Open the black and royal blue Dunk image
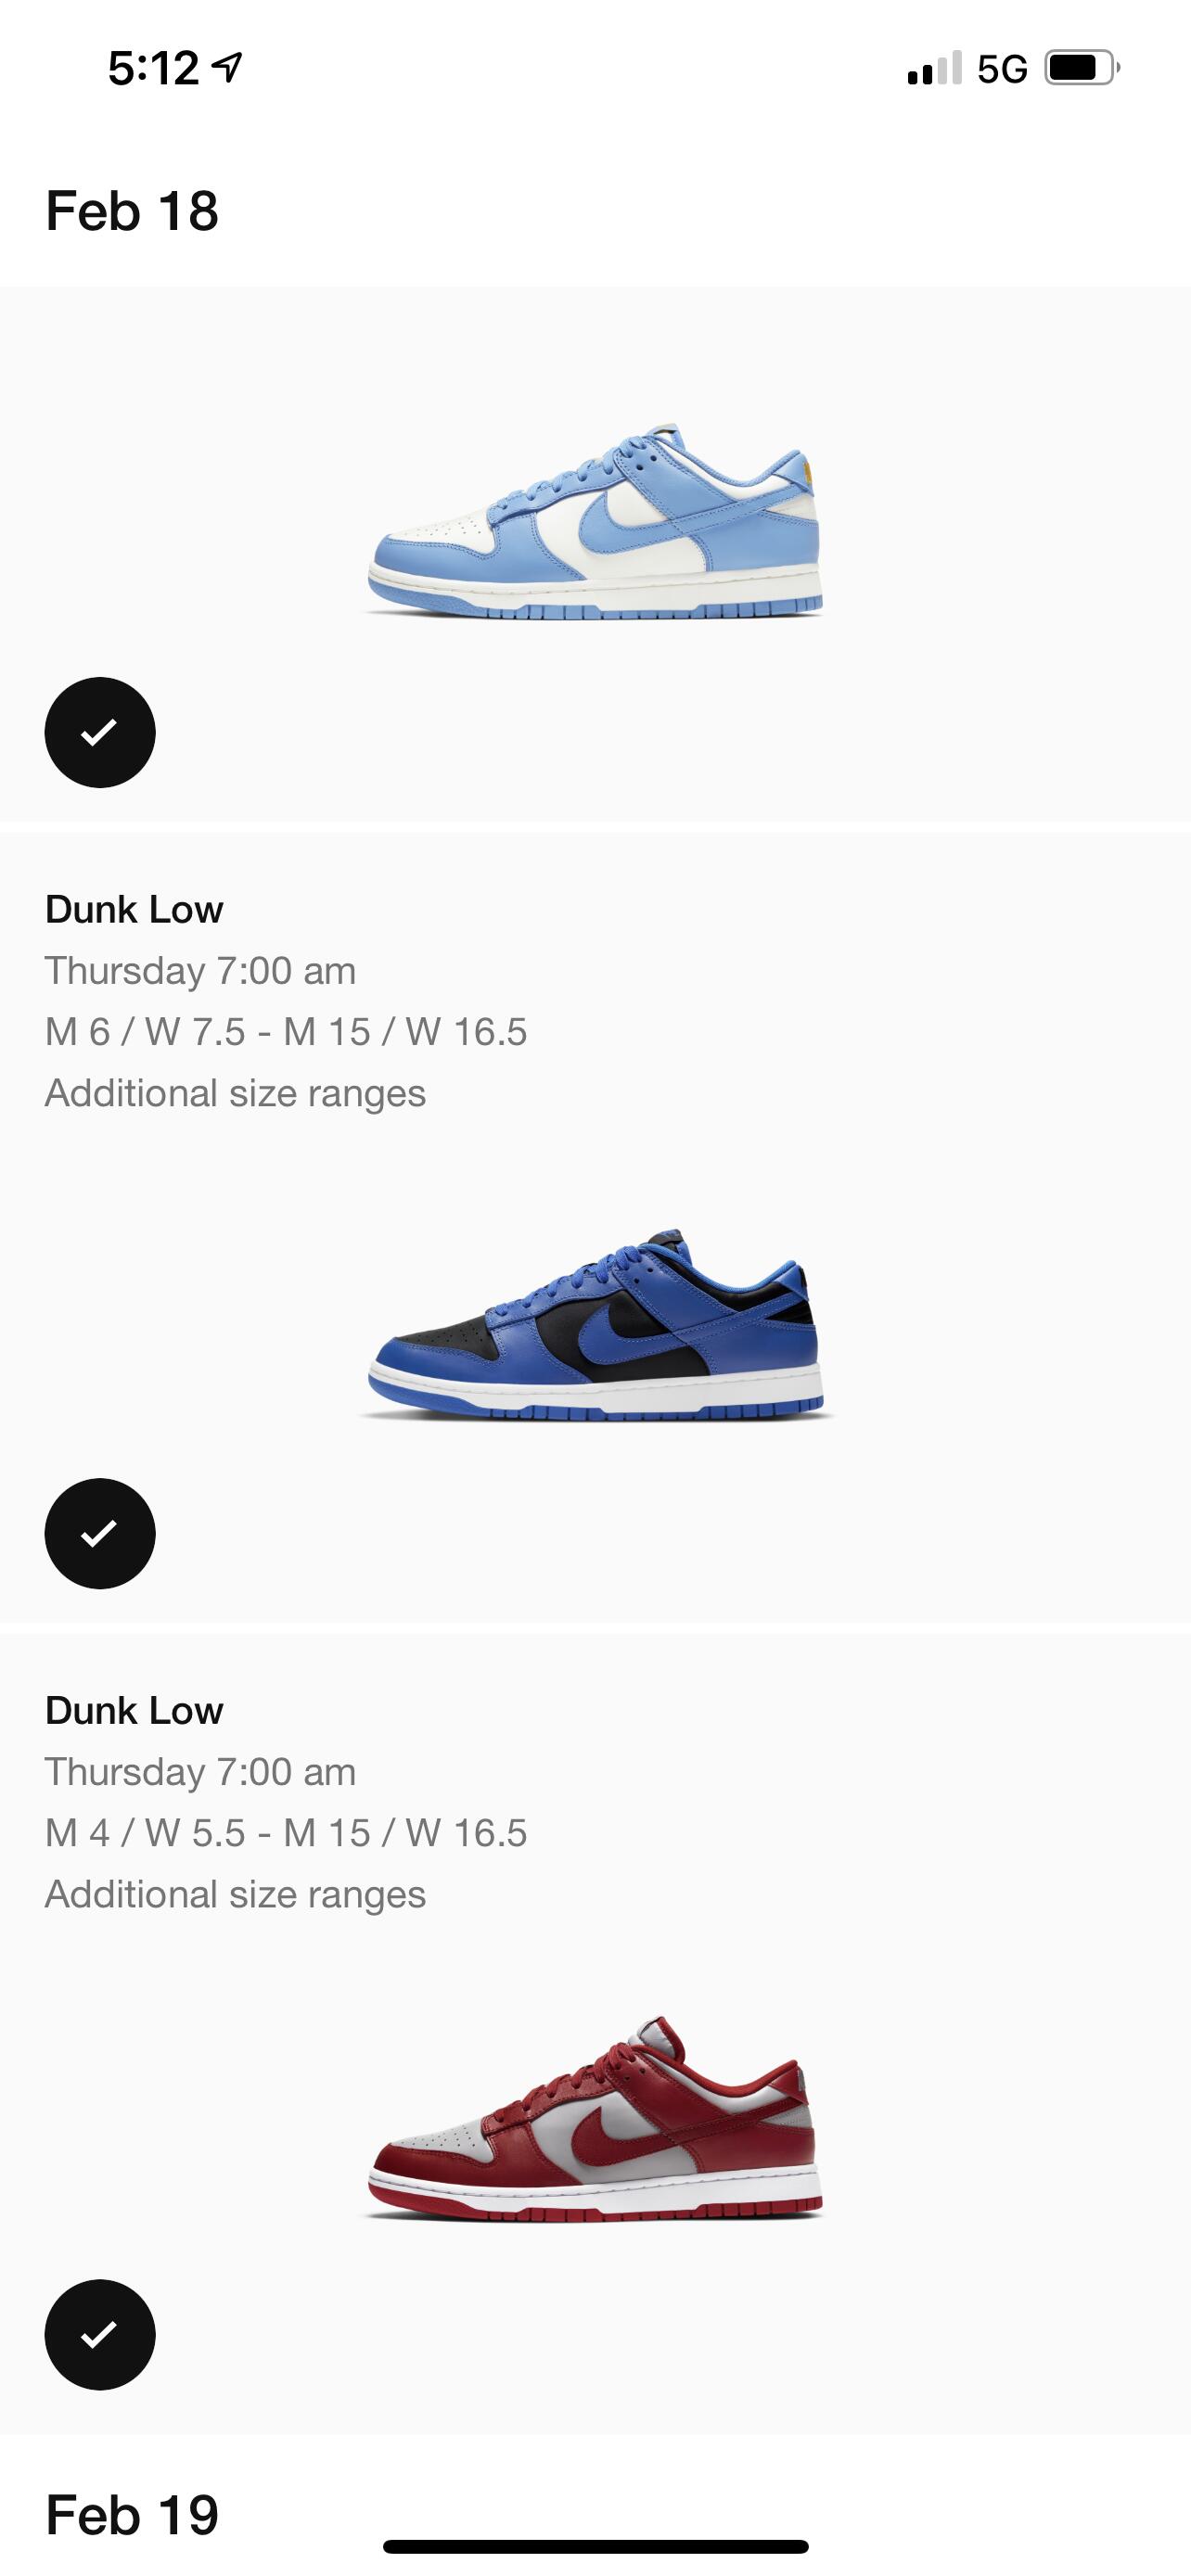 pos(595,1324)
